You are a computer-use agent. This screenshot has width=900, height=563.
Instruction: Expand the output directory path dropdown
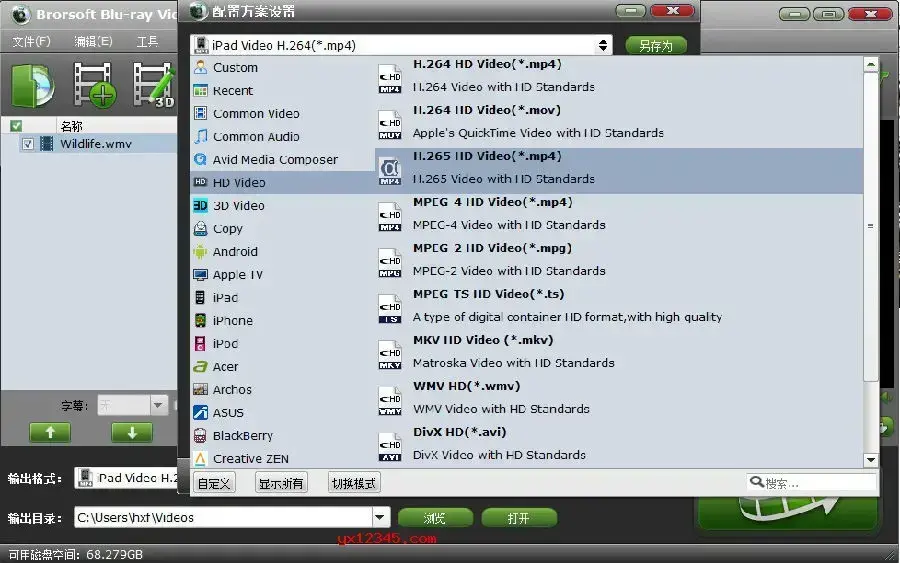tap(379, 517)
